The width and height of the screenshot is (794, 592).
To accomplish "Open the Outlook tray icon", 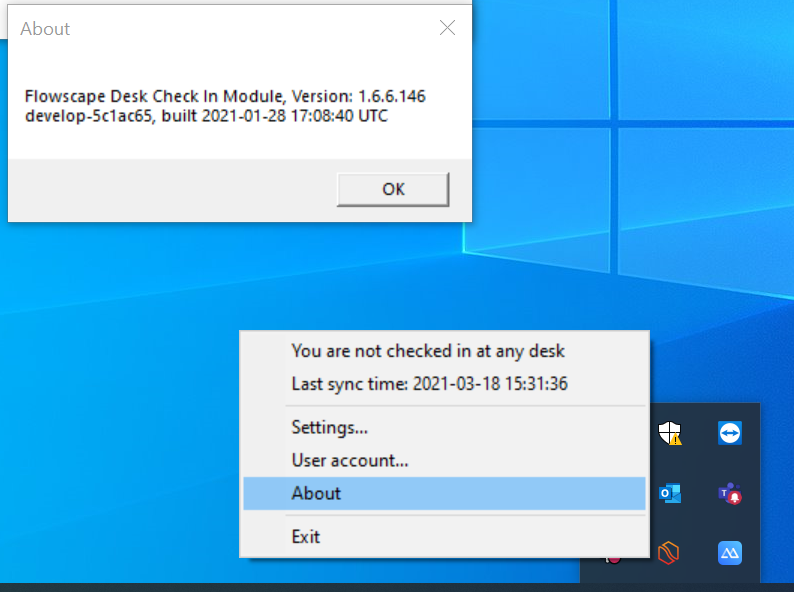I will [670, 493].
